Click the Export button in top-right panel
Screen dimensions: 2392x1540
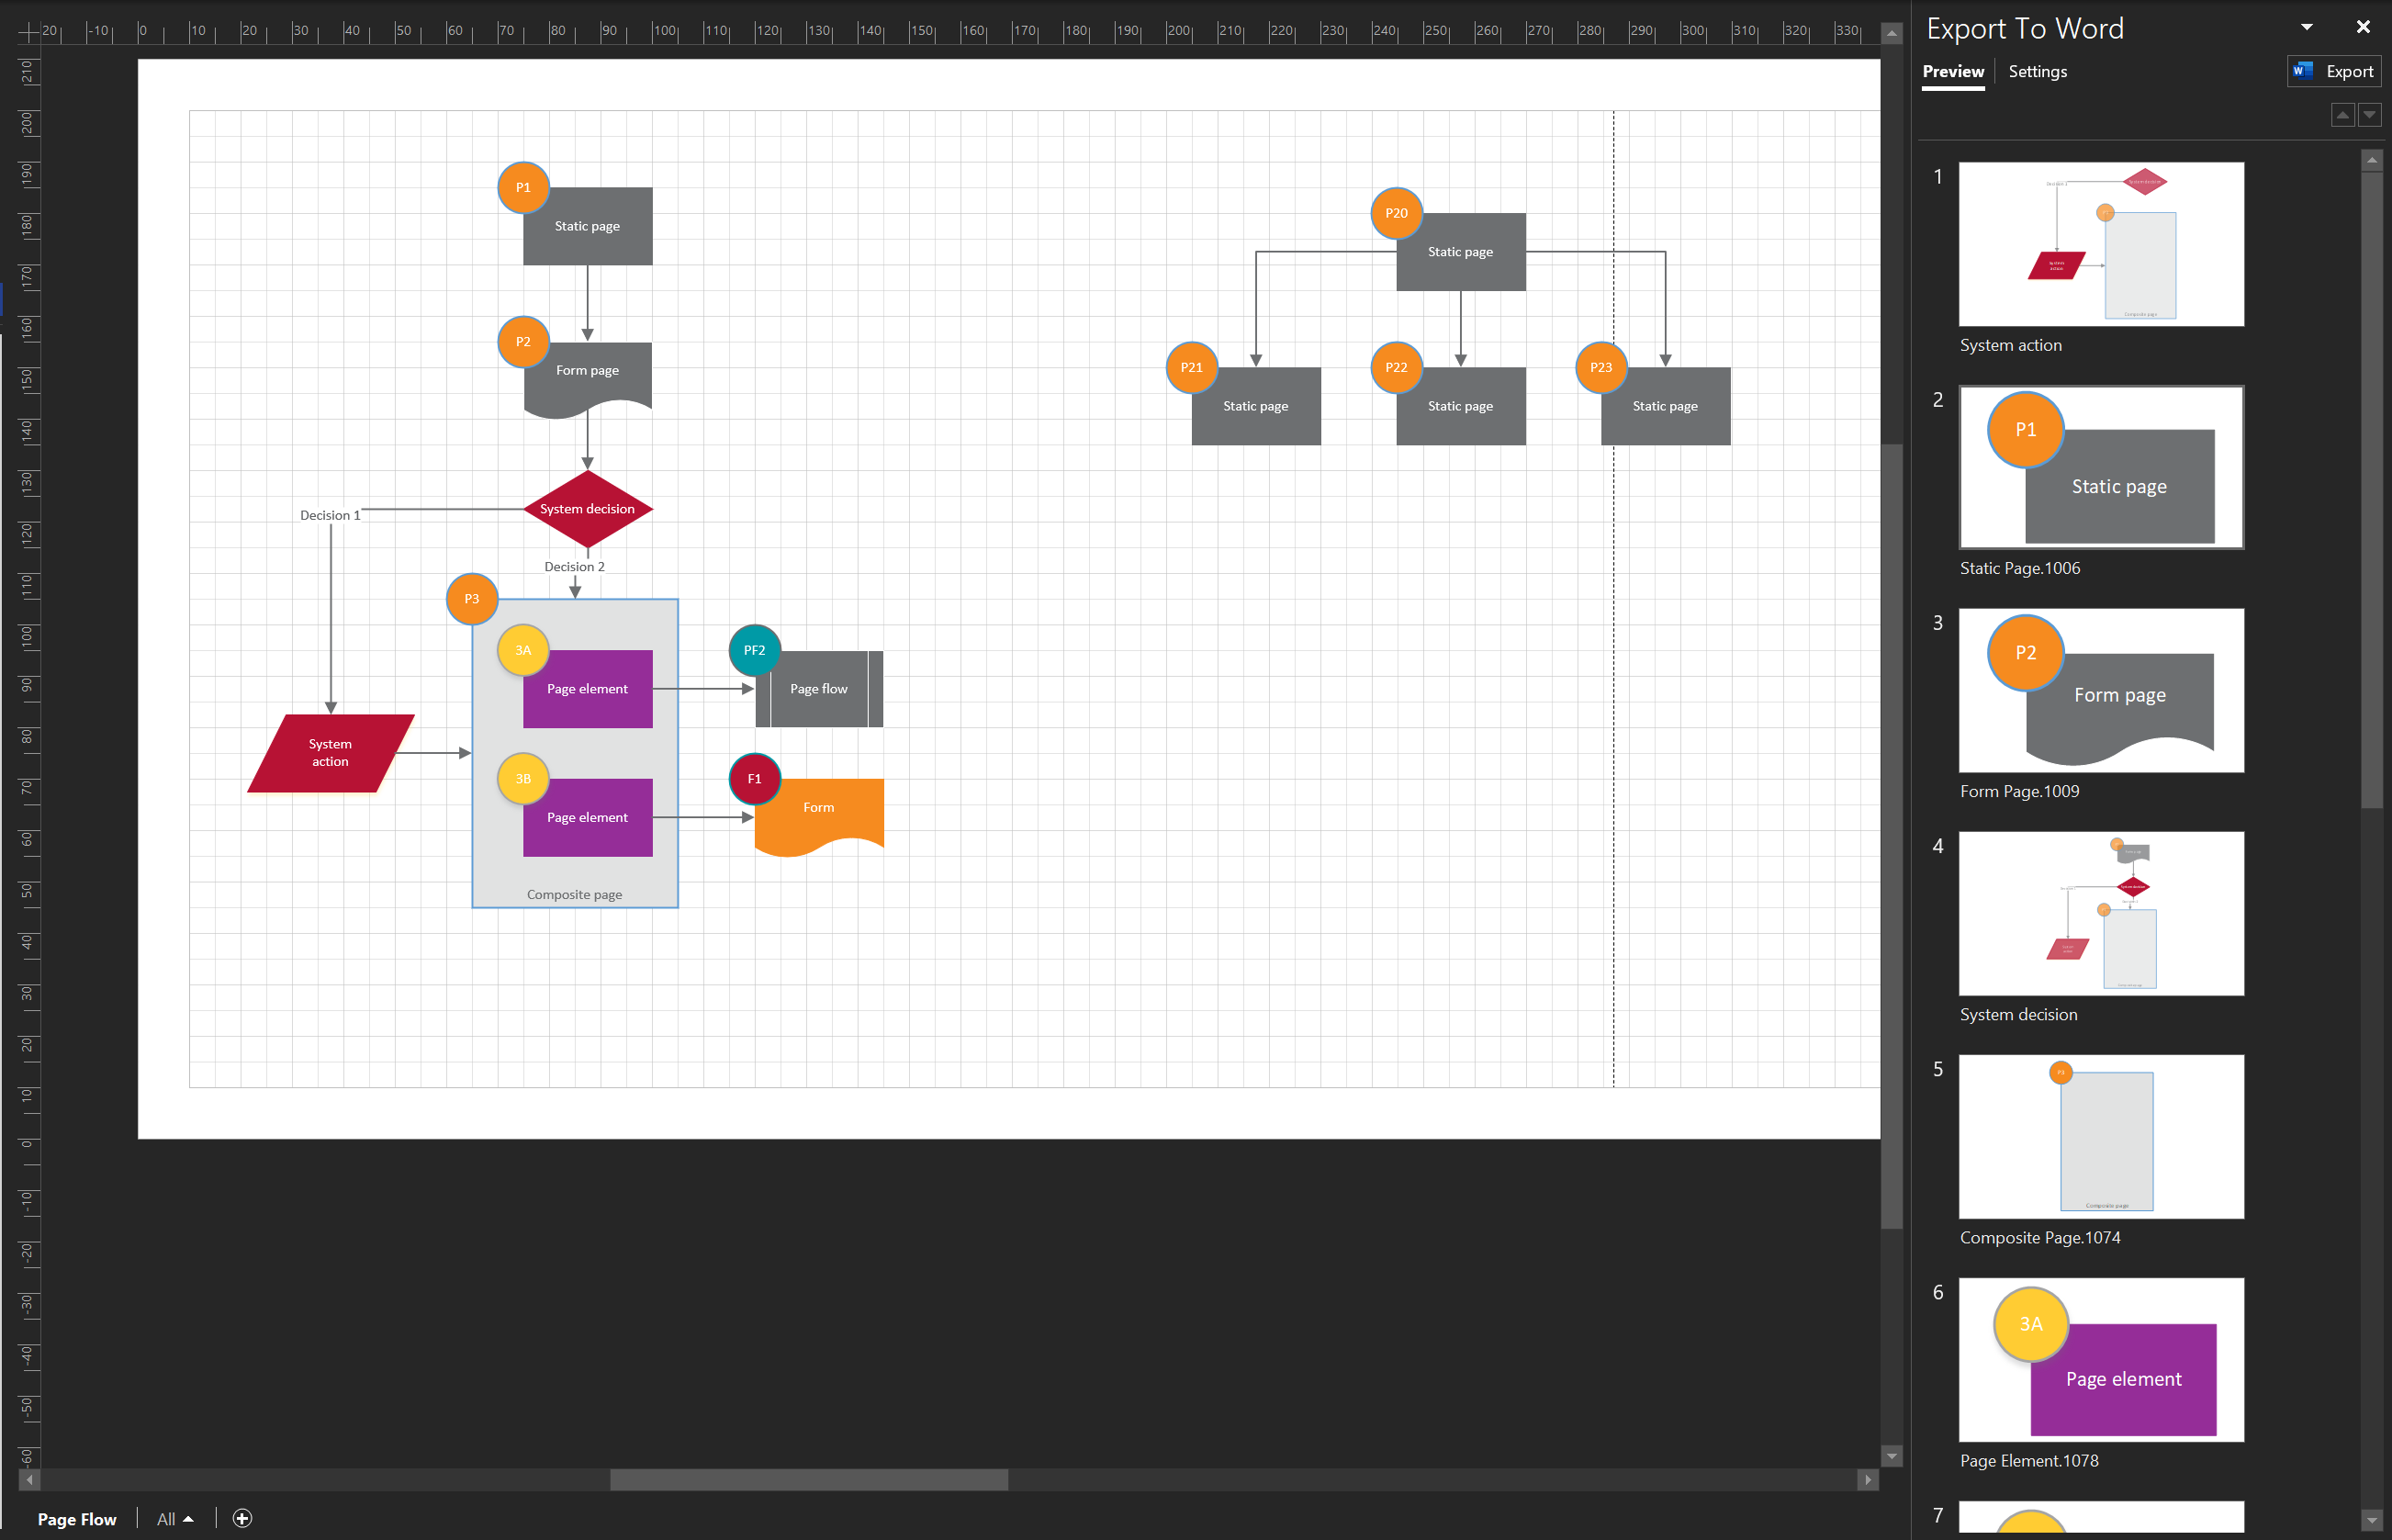coord(2336,72)
